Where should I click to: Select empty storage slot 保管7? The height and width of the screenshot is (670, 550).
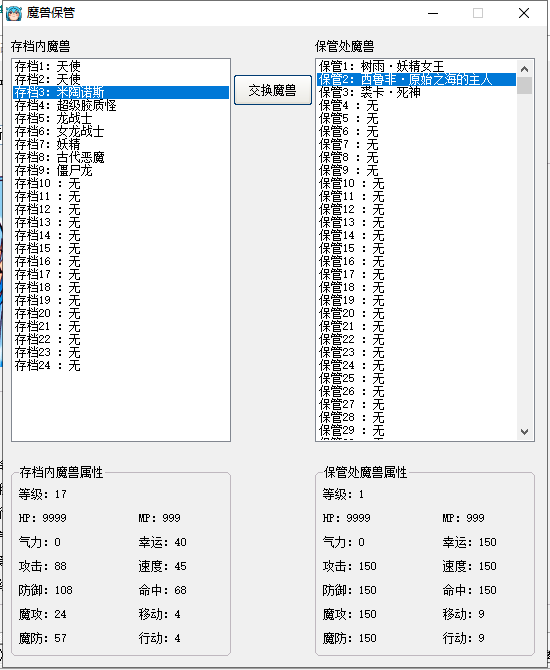tap(416, 144)
